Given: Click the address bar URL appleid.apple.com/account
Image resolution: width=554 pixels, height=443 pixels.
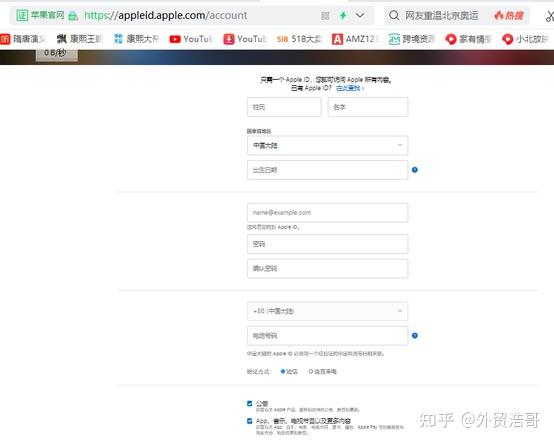Looking at the screenshot, I should 166,16.
